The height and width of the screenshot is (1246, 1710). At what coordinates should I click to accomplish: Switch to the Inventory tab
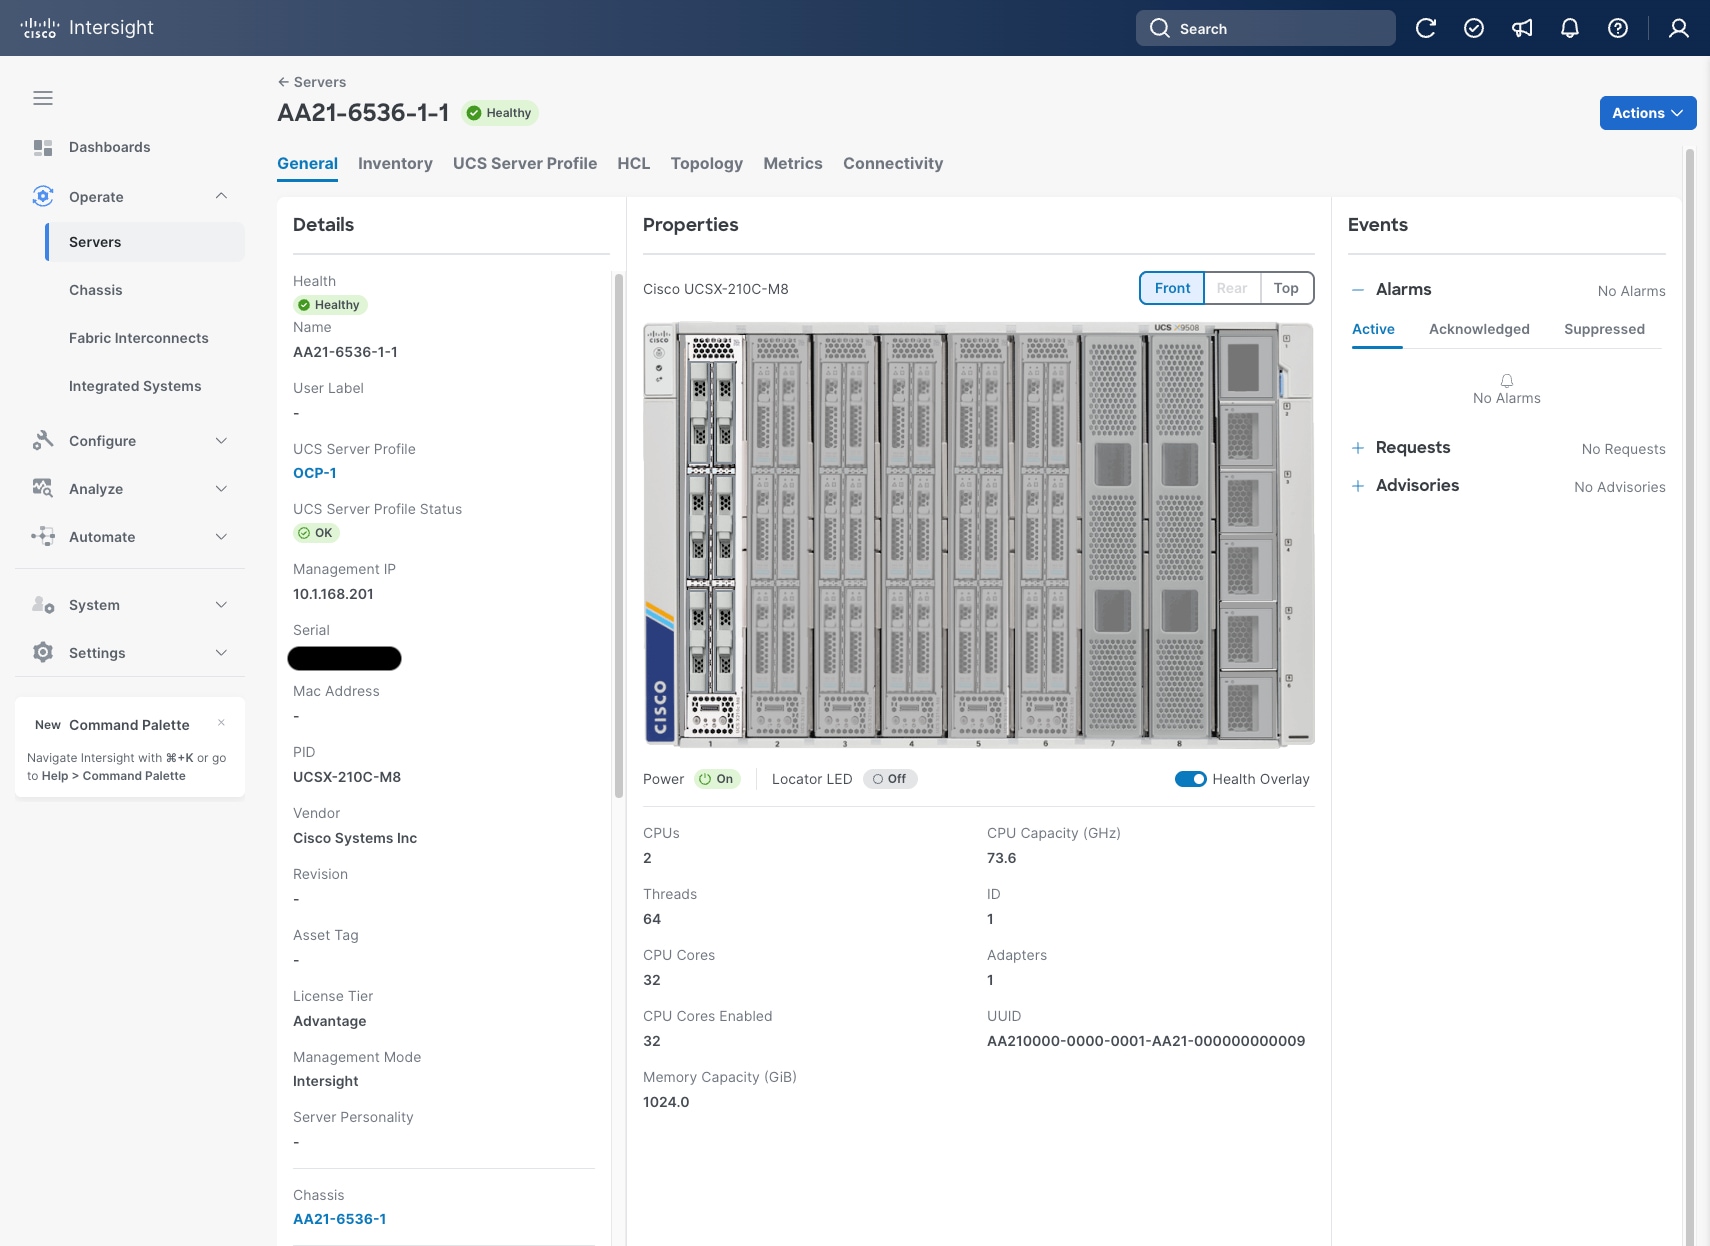pos(395,163)
